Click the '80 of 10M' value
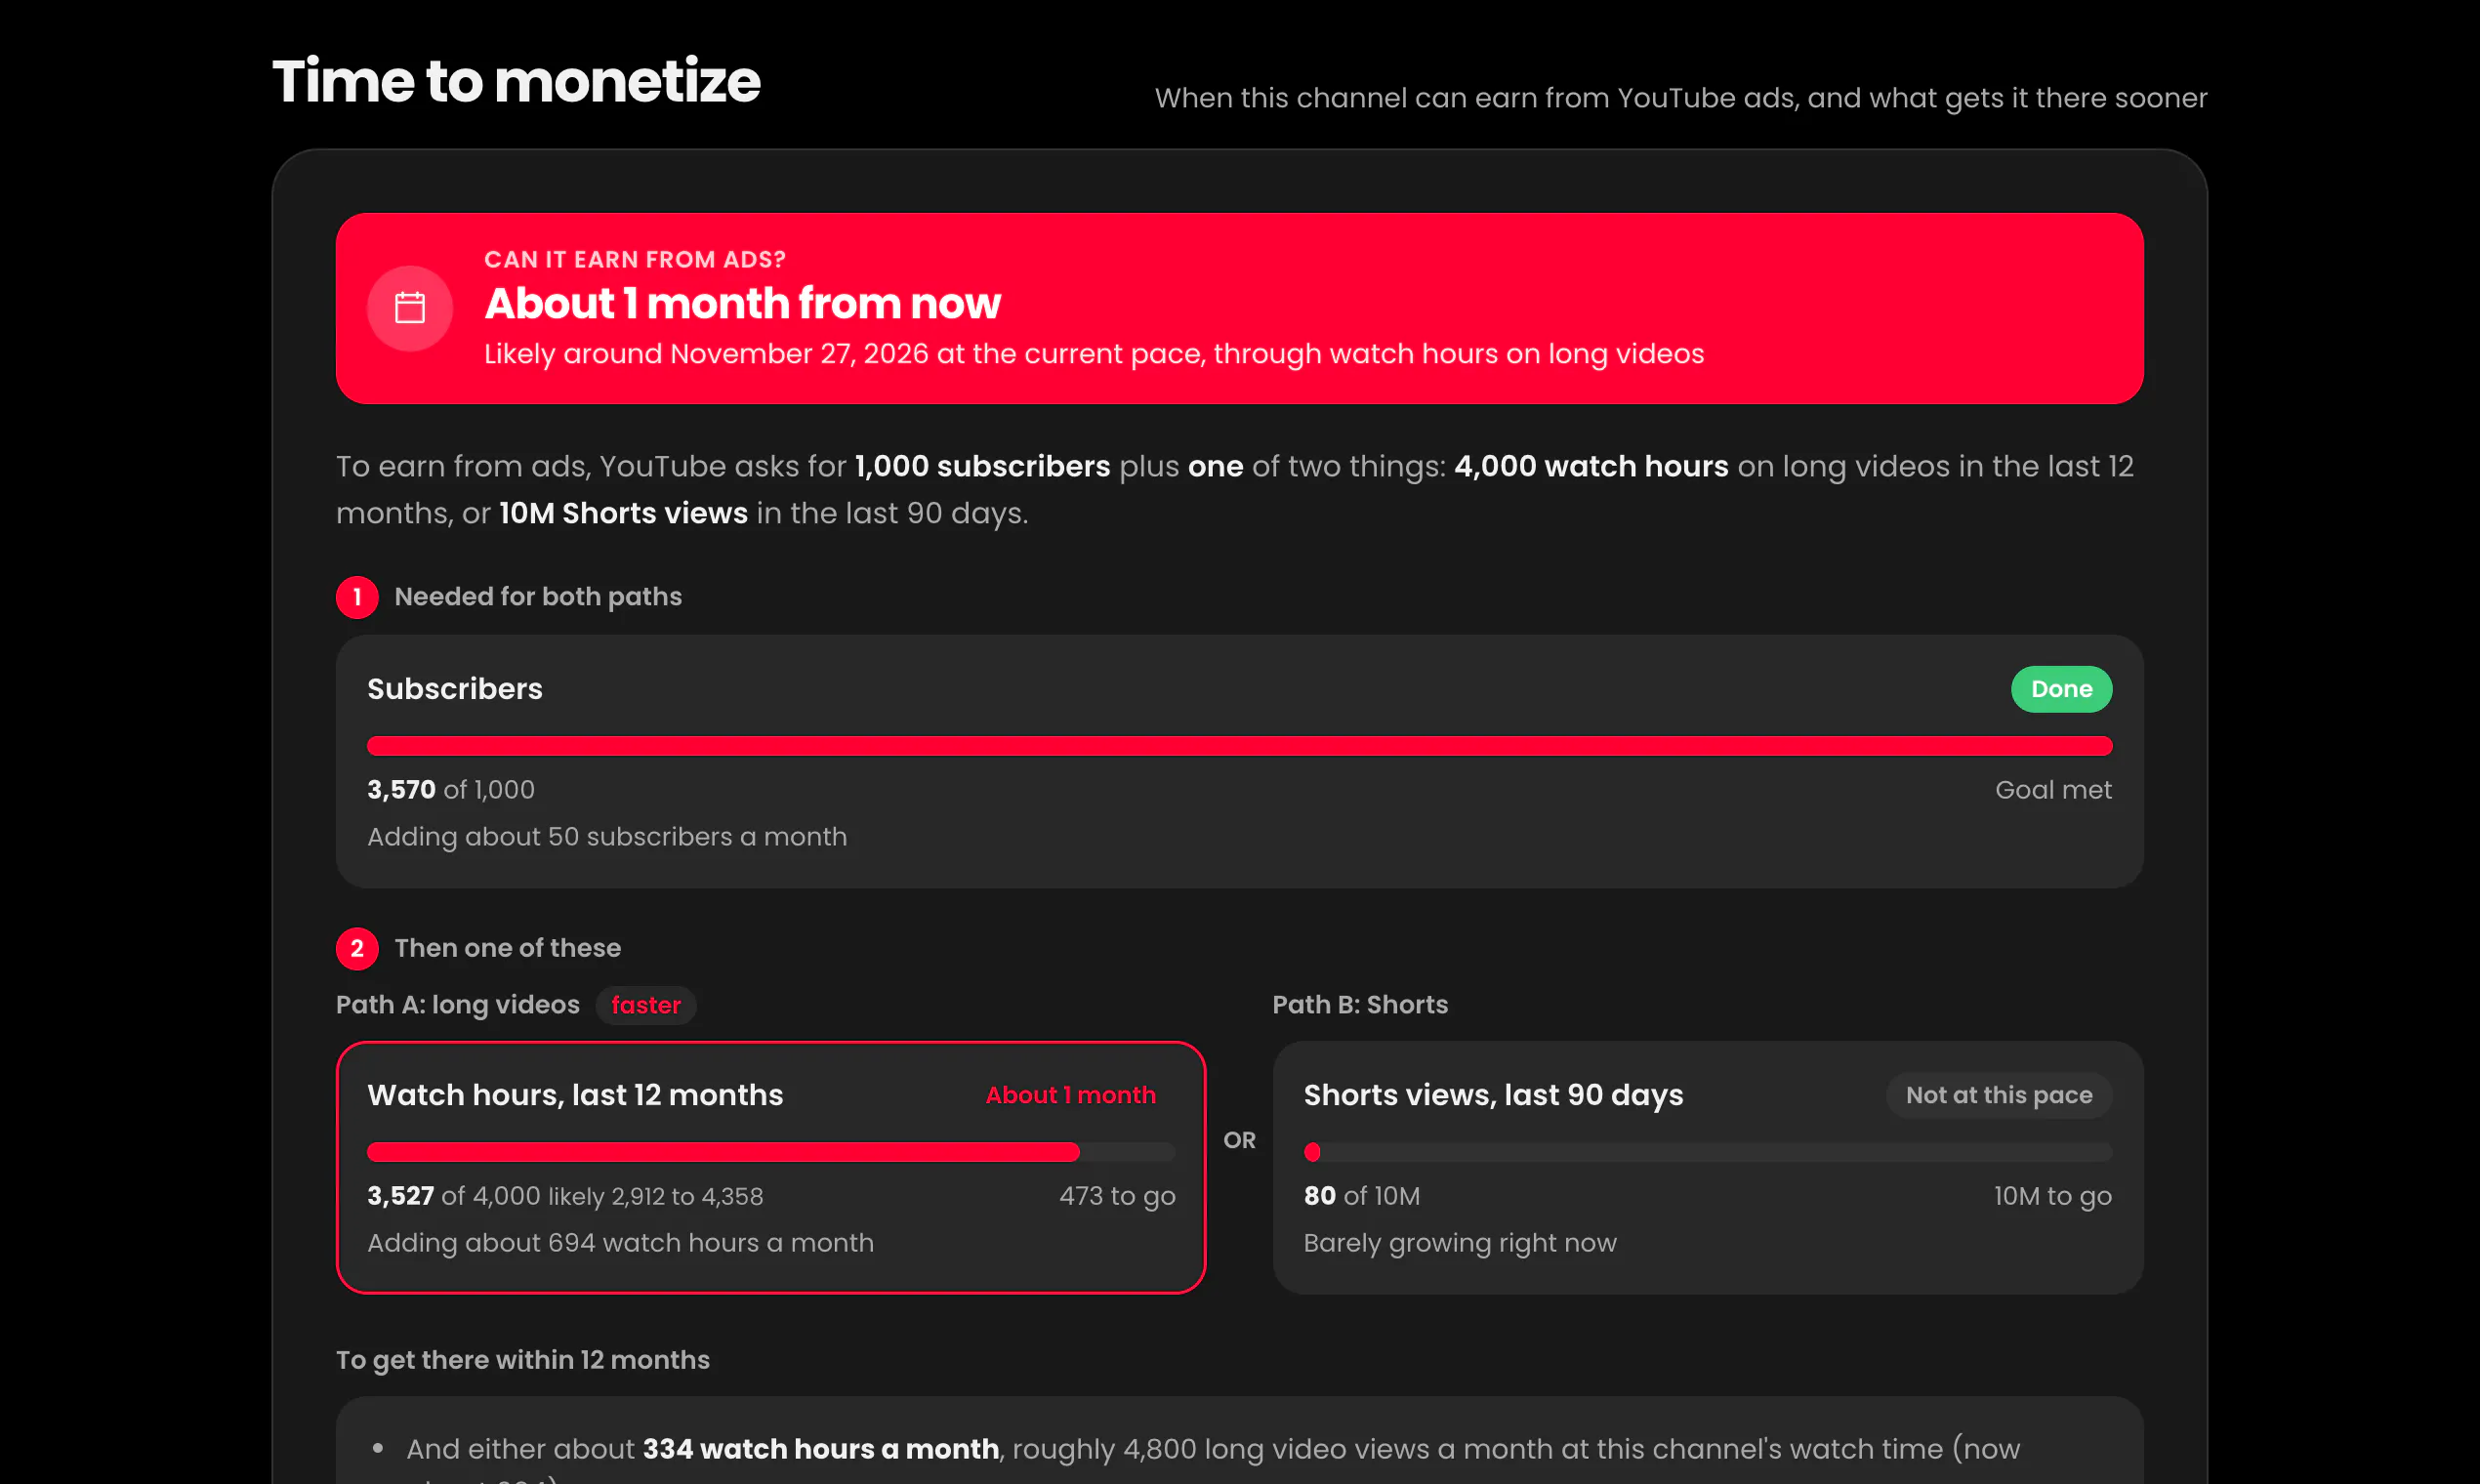 pyautogui.click(x=1361, y=1196)
